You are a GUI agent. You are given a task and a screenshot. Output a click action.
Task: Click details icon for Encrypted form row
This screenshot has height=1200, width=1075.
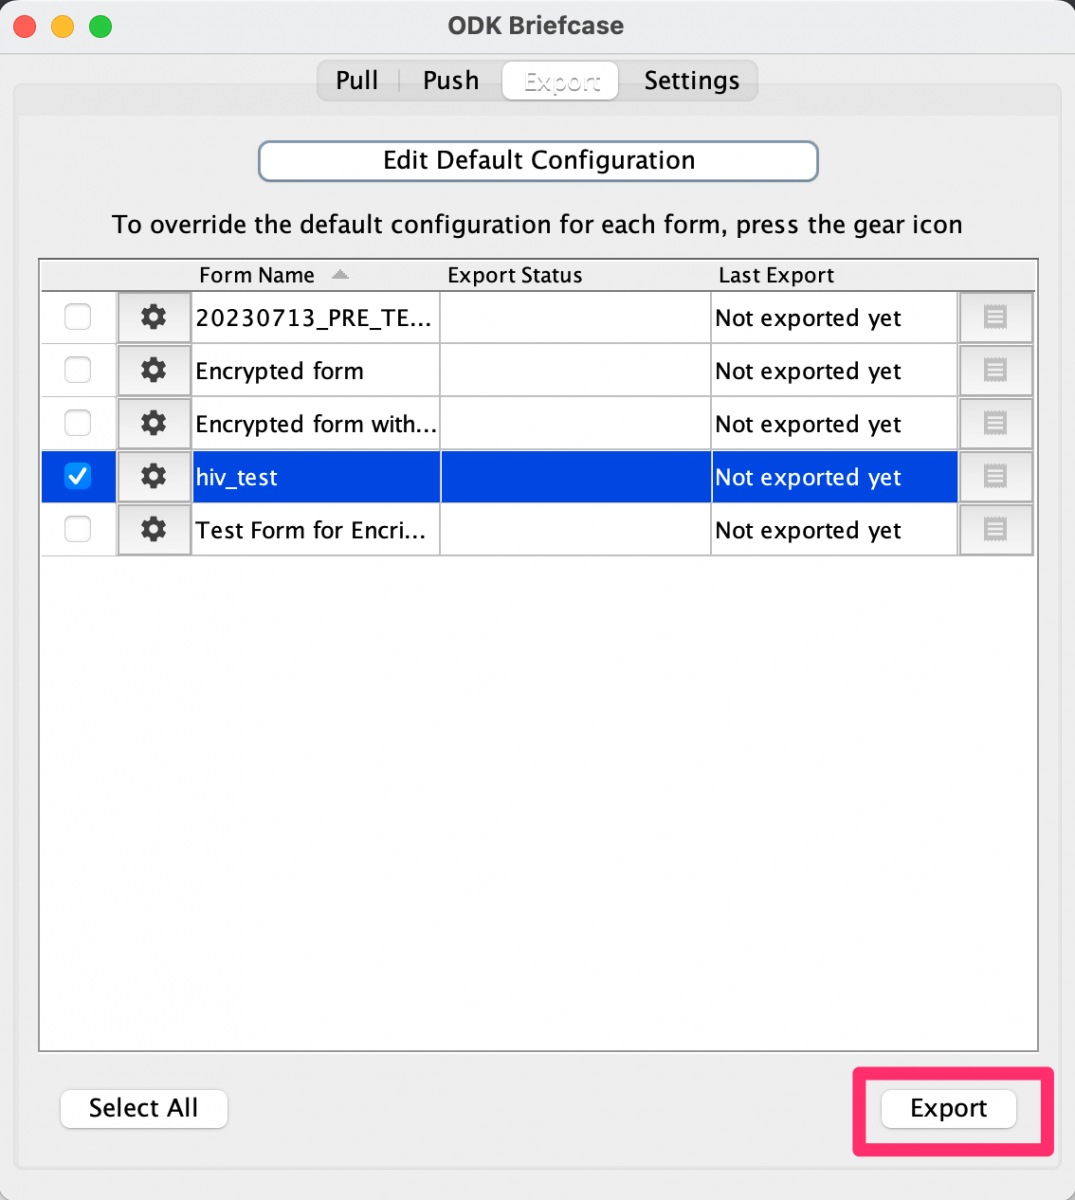pos(995,370)
